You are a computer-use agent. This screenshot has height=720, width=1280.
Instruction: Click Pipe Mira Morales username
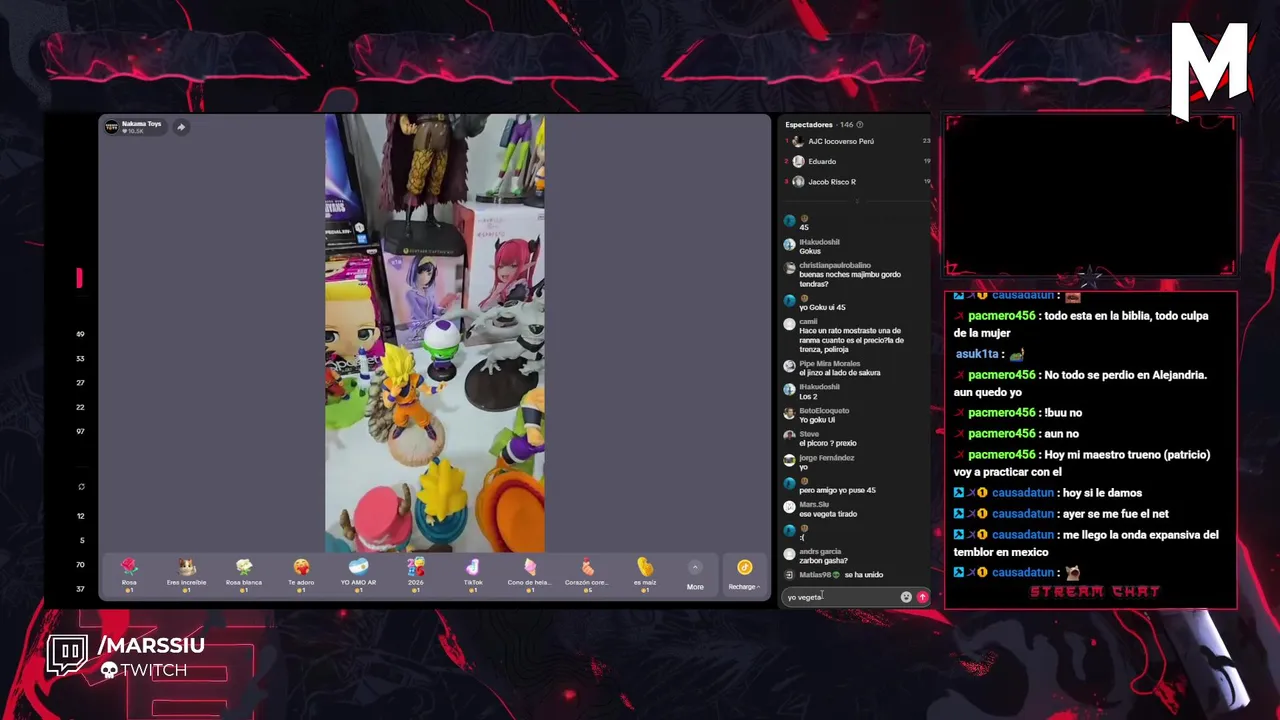click(x=829, y=364)
